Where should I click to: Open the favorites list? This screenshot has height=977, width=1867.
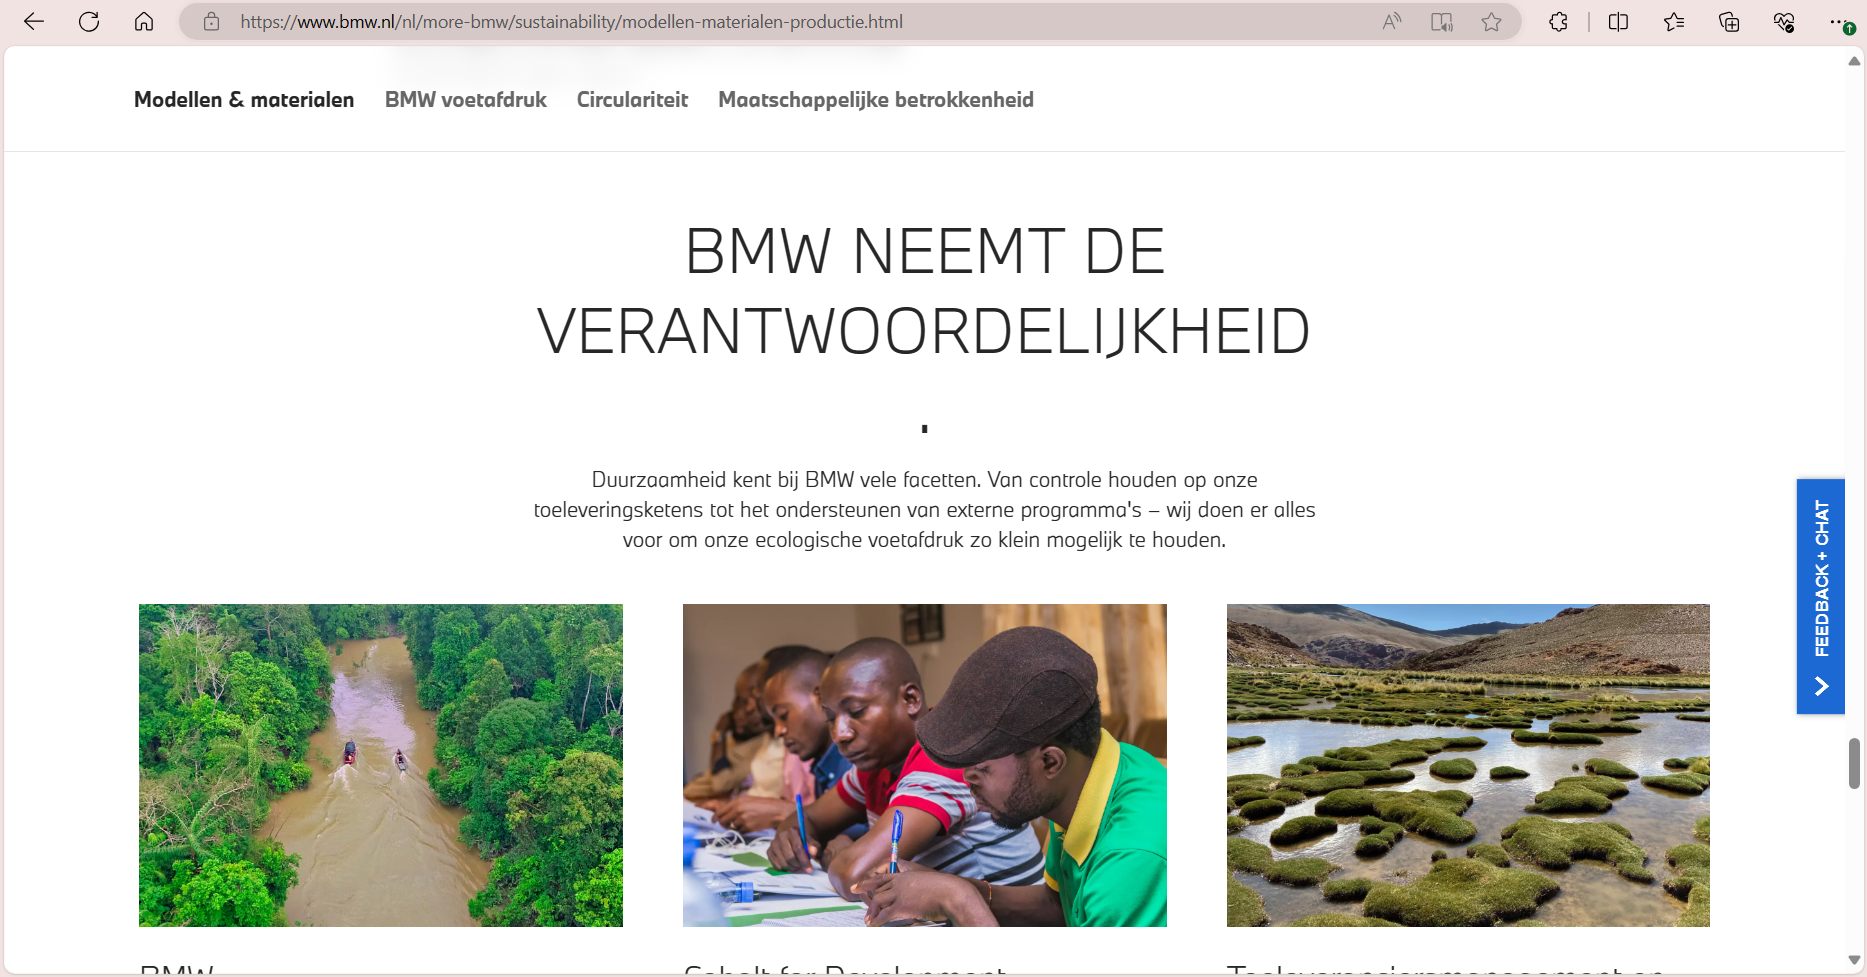(x=1674, y=22)
